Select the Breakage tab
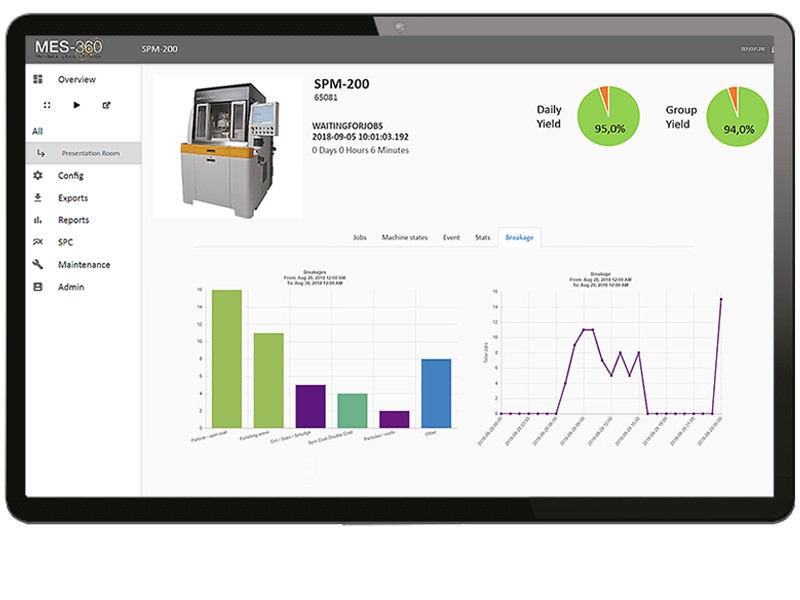This screenshot has width=800, height=600. click(519, 238)
